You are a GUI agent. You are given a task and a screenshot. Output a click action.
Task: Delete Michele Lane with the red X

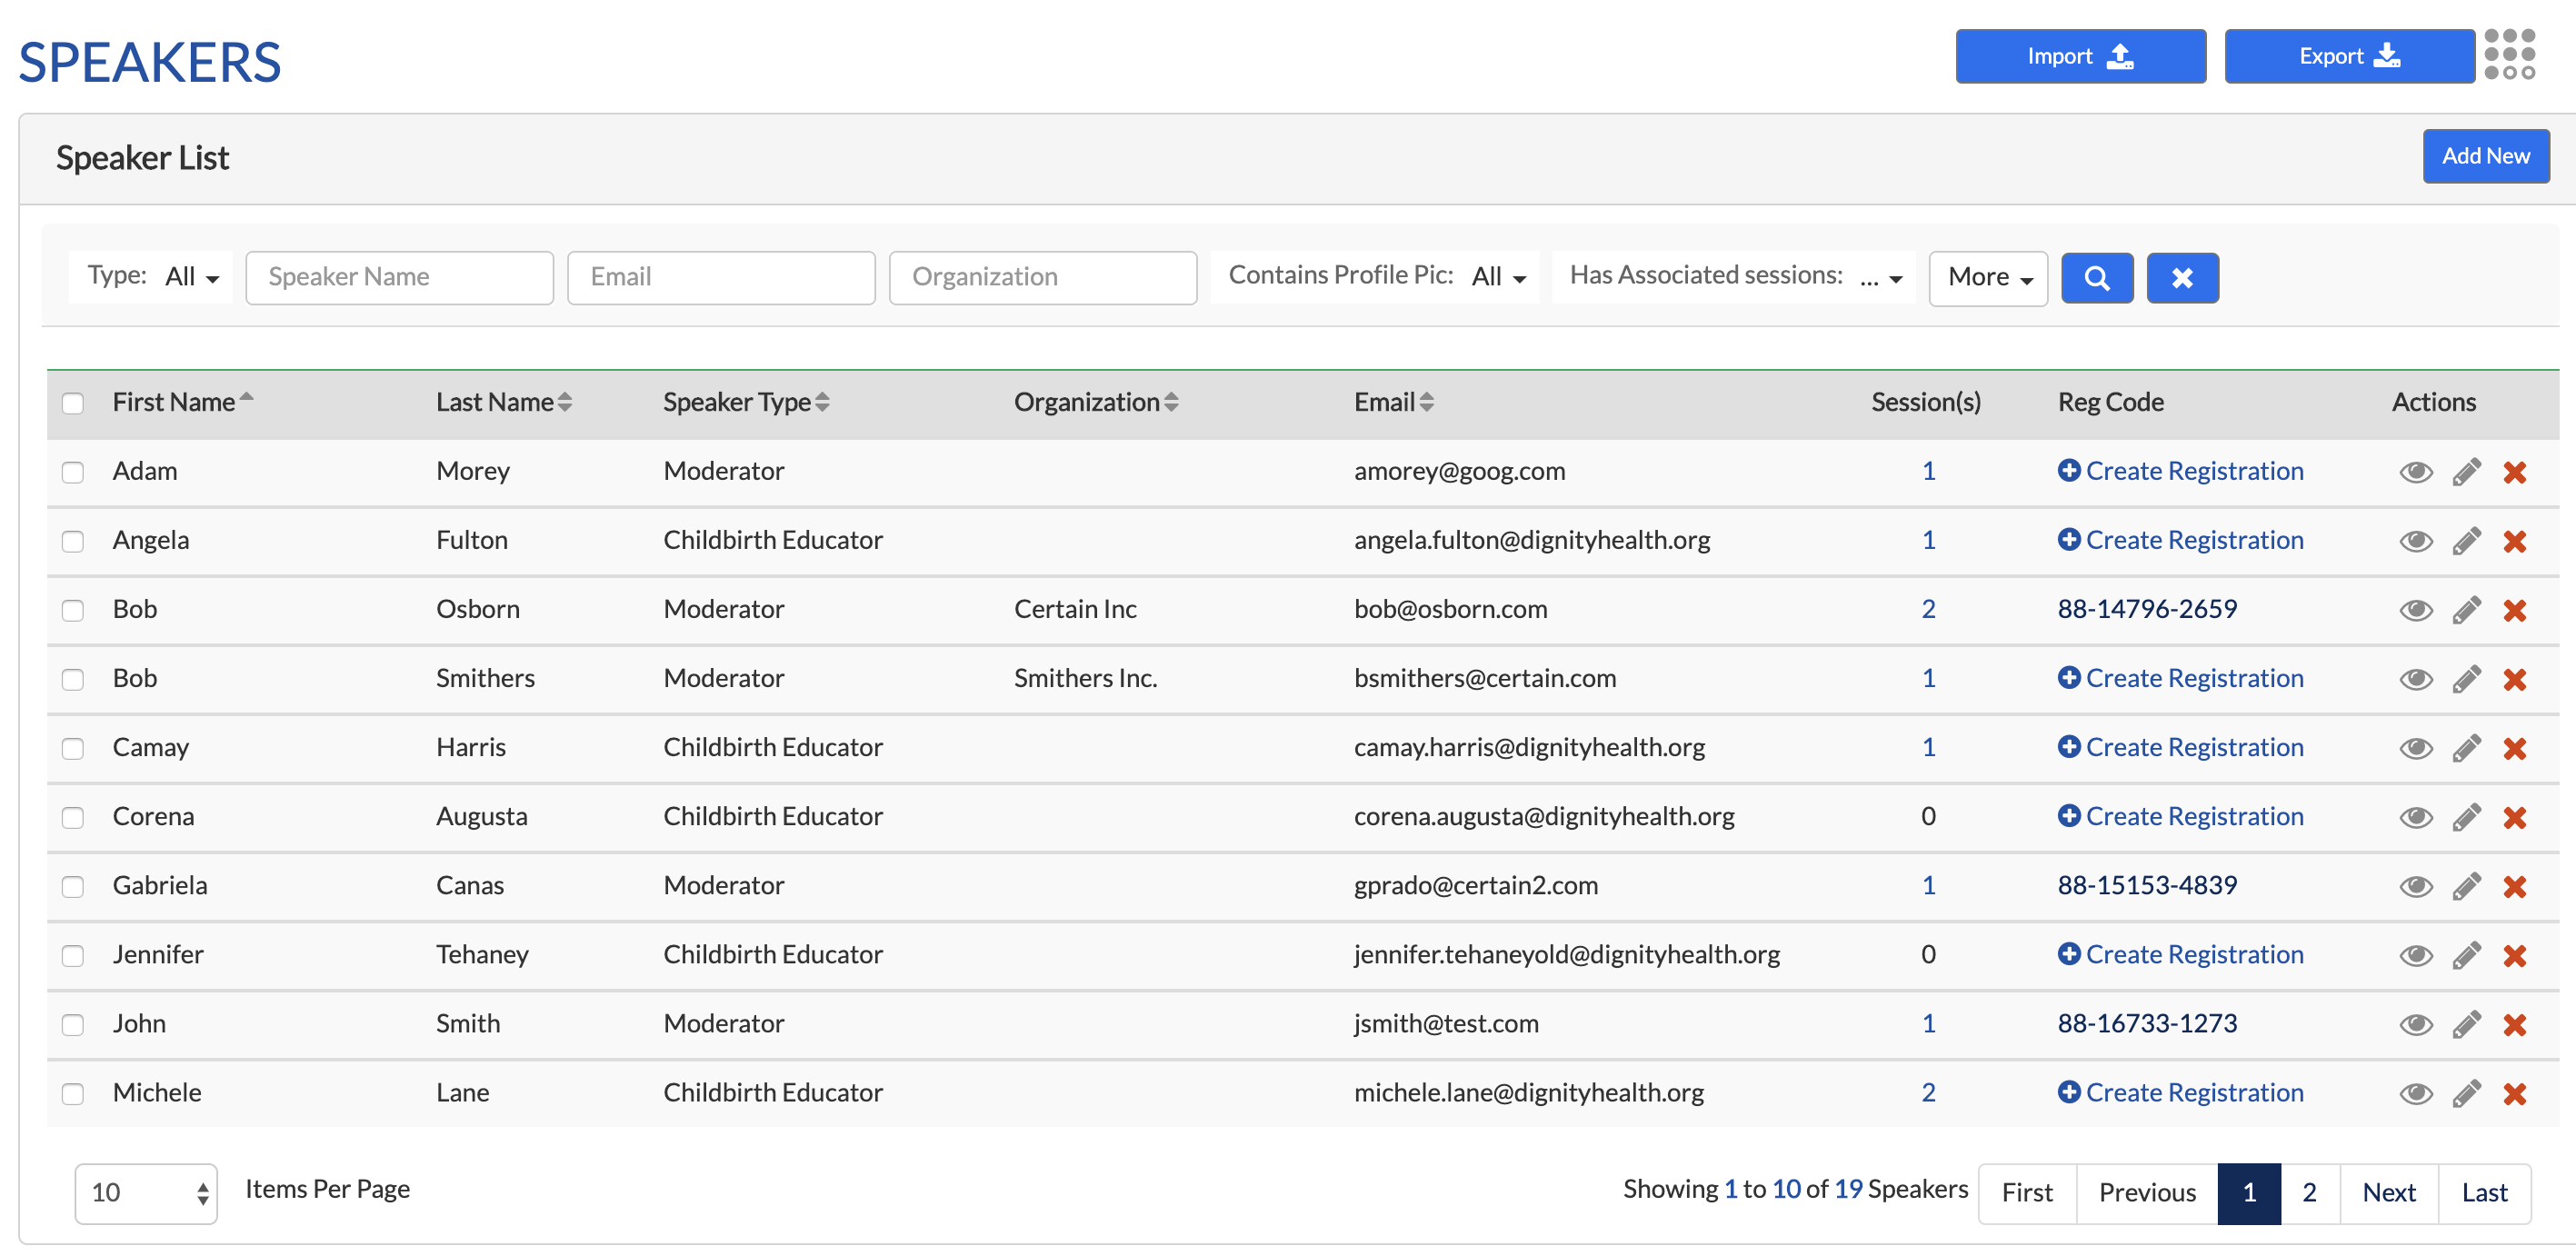pyautogui.click(x=2515, y=1093)
